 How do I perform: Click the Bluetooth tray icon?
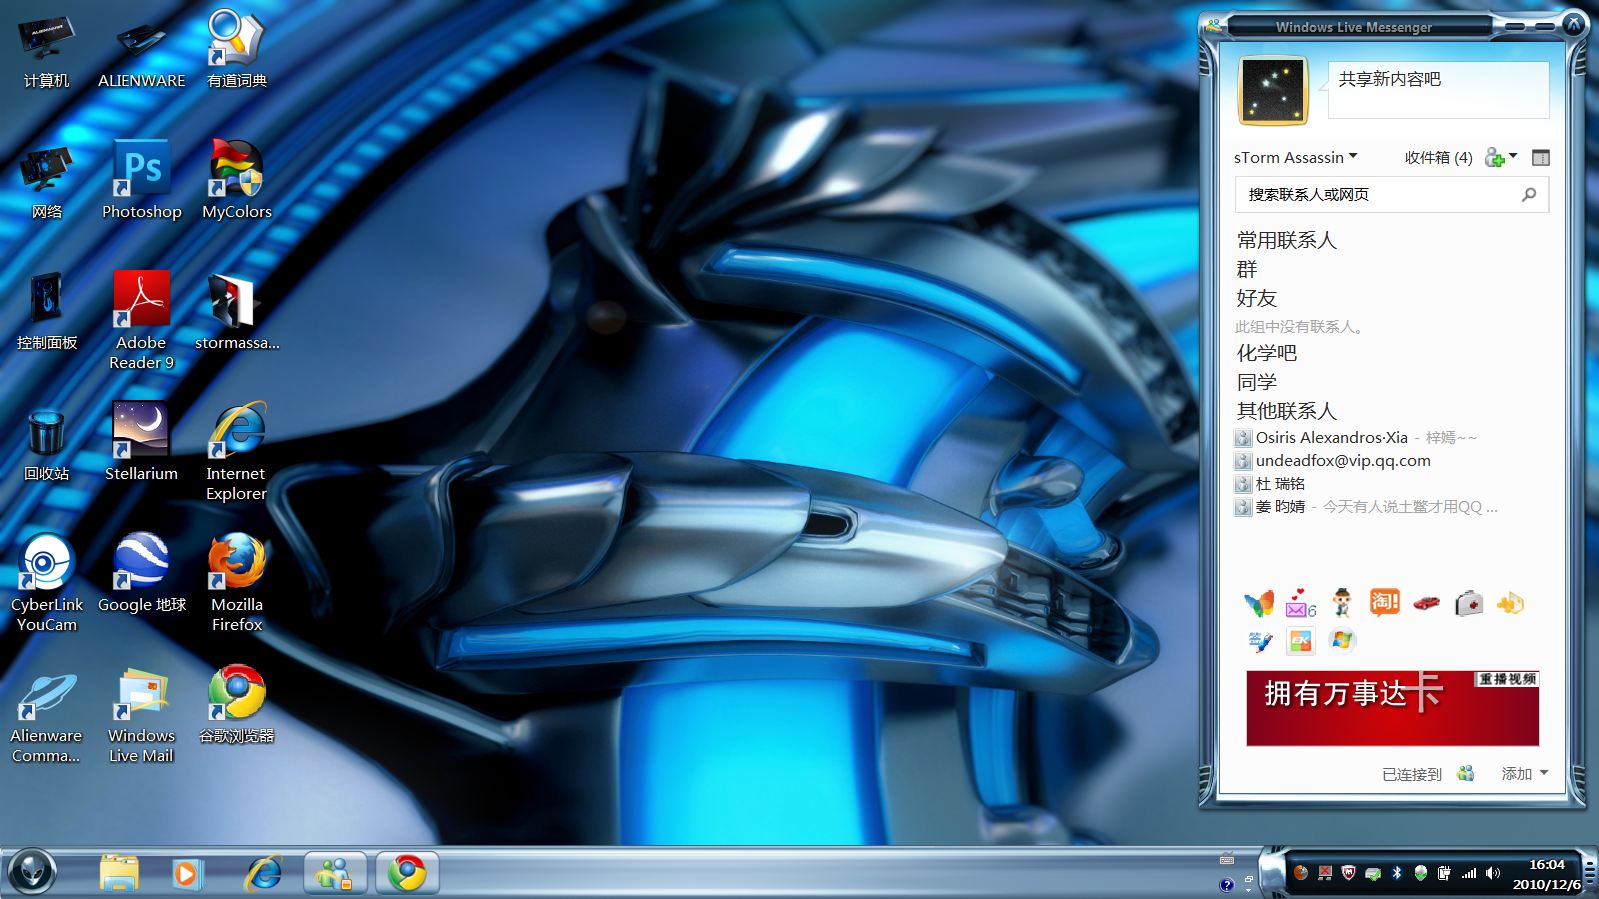(1397, 873)
